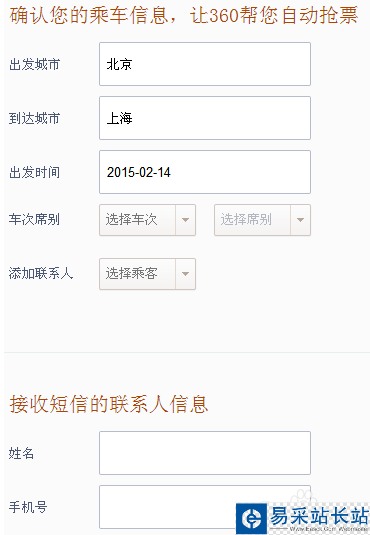Screen dimensions: 370x535
Task: Click the blue 易采站长站 logo icon
Action: tap(252, 519)
